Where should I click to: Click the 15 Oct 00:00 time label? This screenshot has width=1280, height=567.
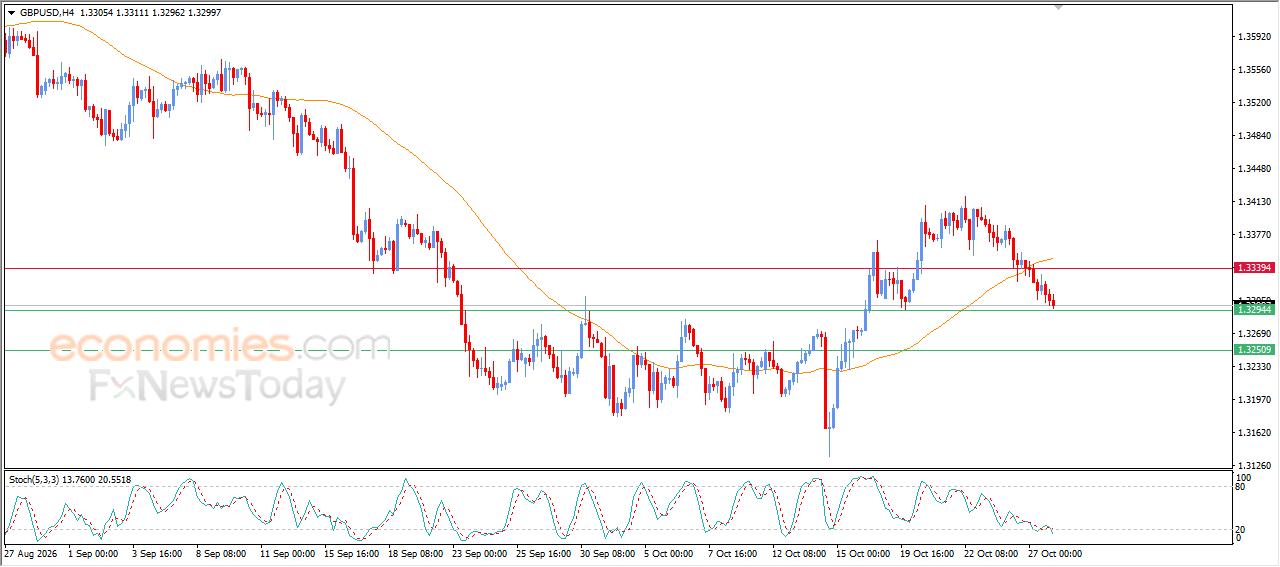click(862, 553)
